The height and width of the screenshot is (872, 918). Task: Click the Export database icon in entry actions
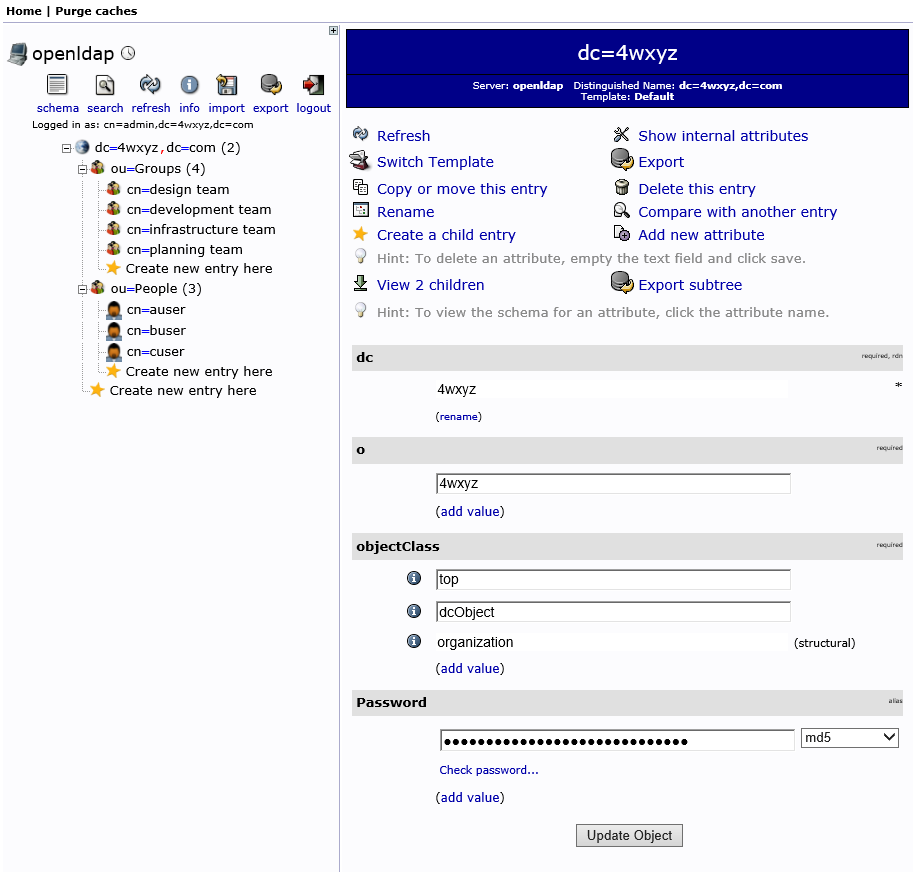(x=622, y=160)
